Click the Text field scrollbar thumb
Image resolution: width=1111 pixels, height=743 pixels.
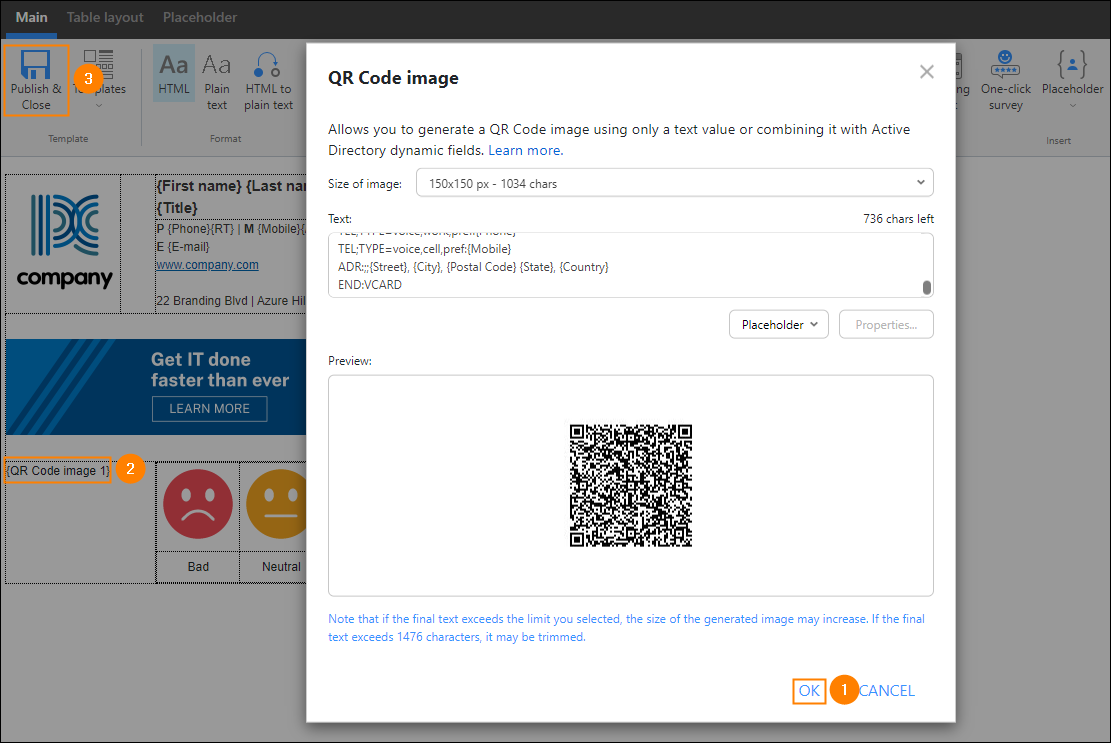926,287
